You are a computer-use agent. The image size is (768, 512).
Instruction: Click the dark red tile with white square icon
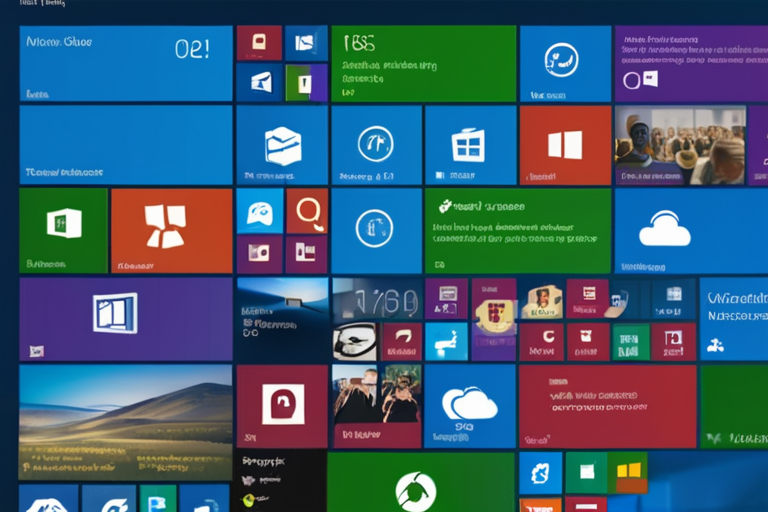point(282,405)
